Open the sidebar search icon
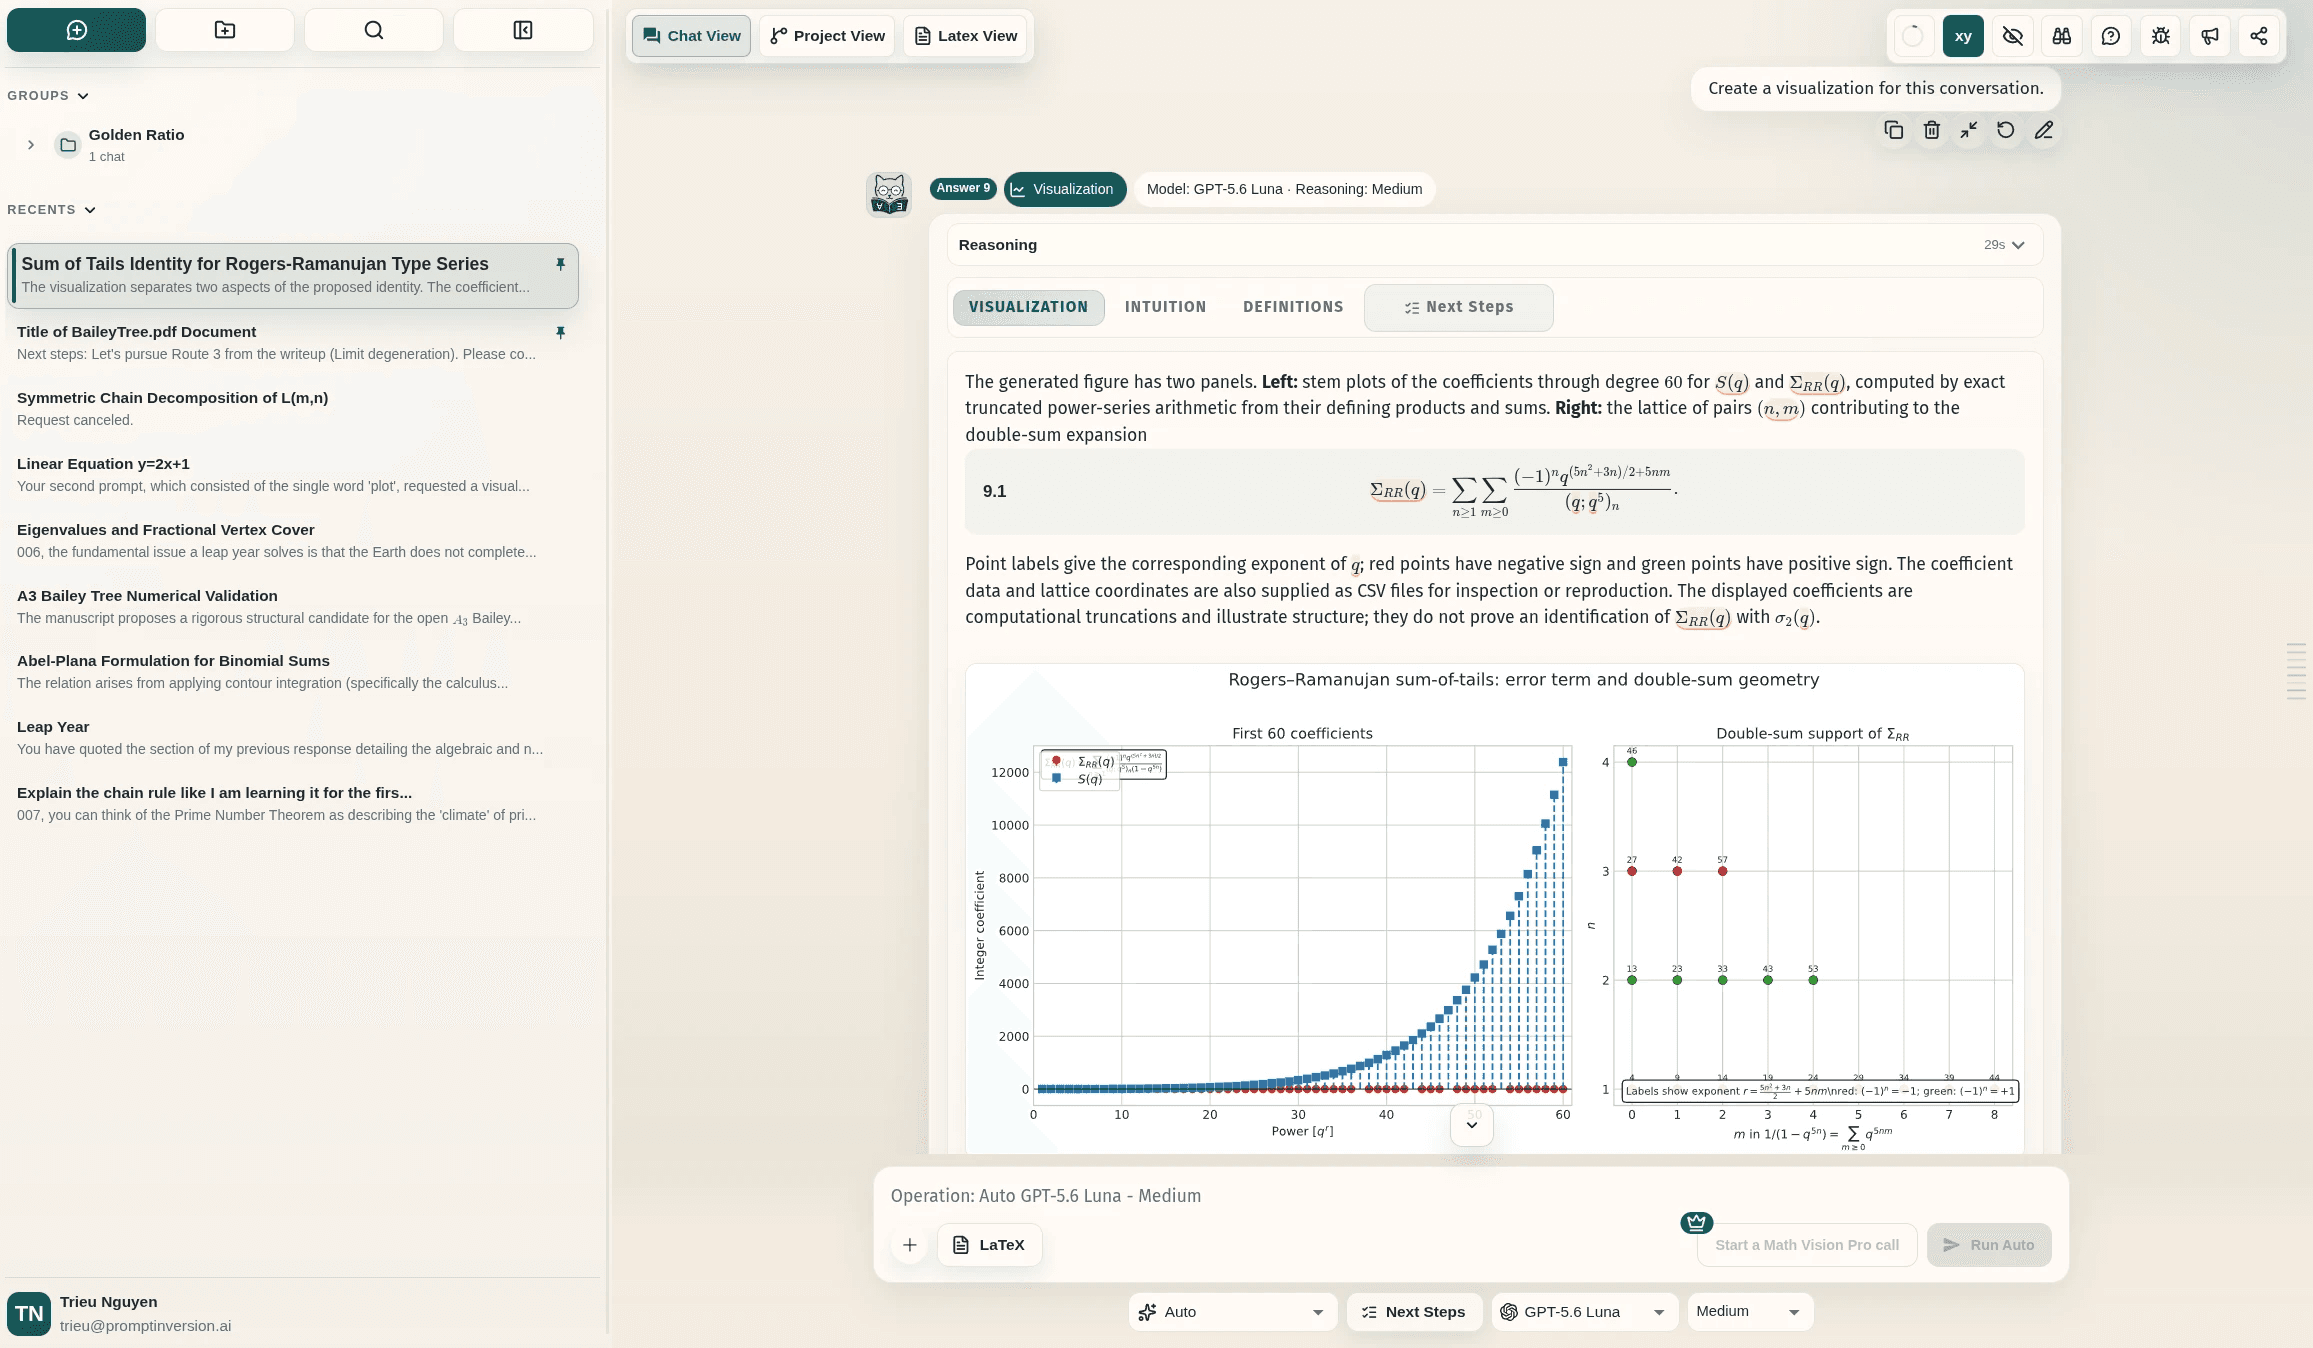This screenshot has height=1348, width=2313. 374,30
